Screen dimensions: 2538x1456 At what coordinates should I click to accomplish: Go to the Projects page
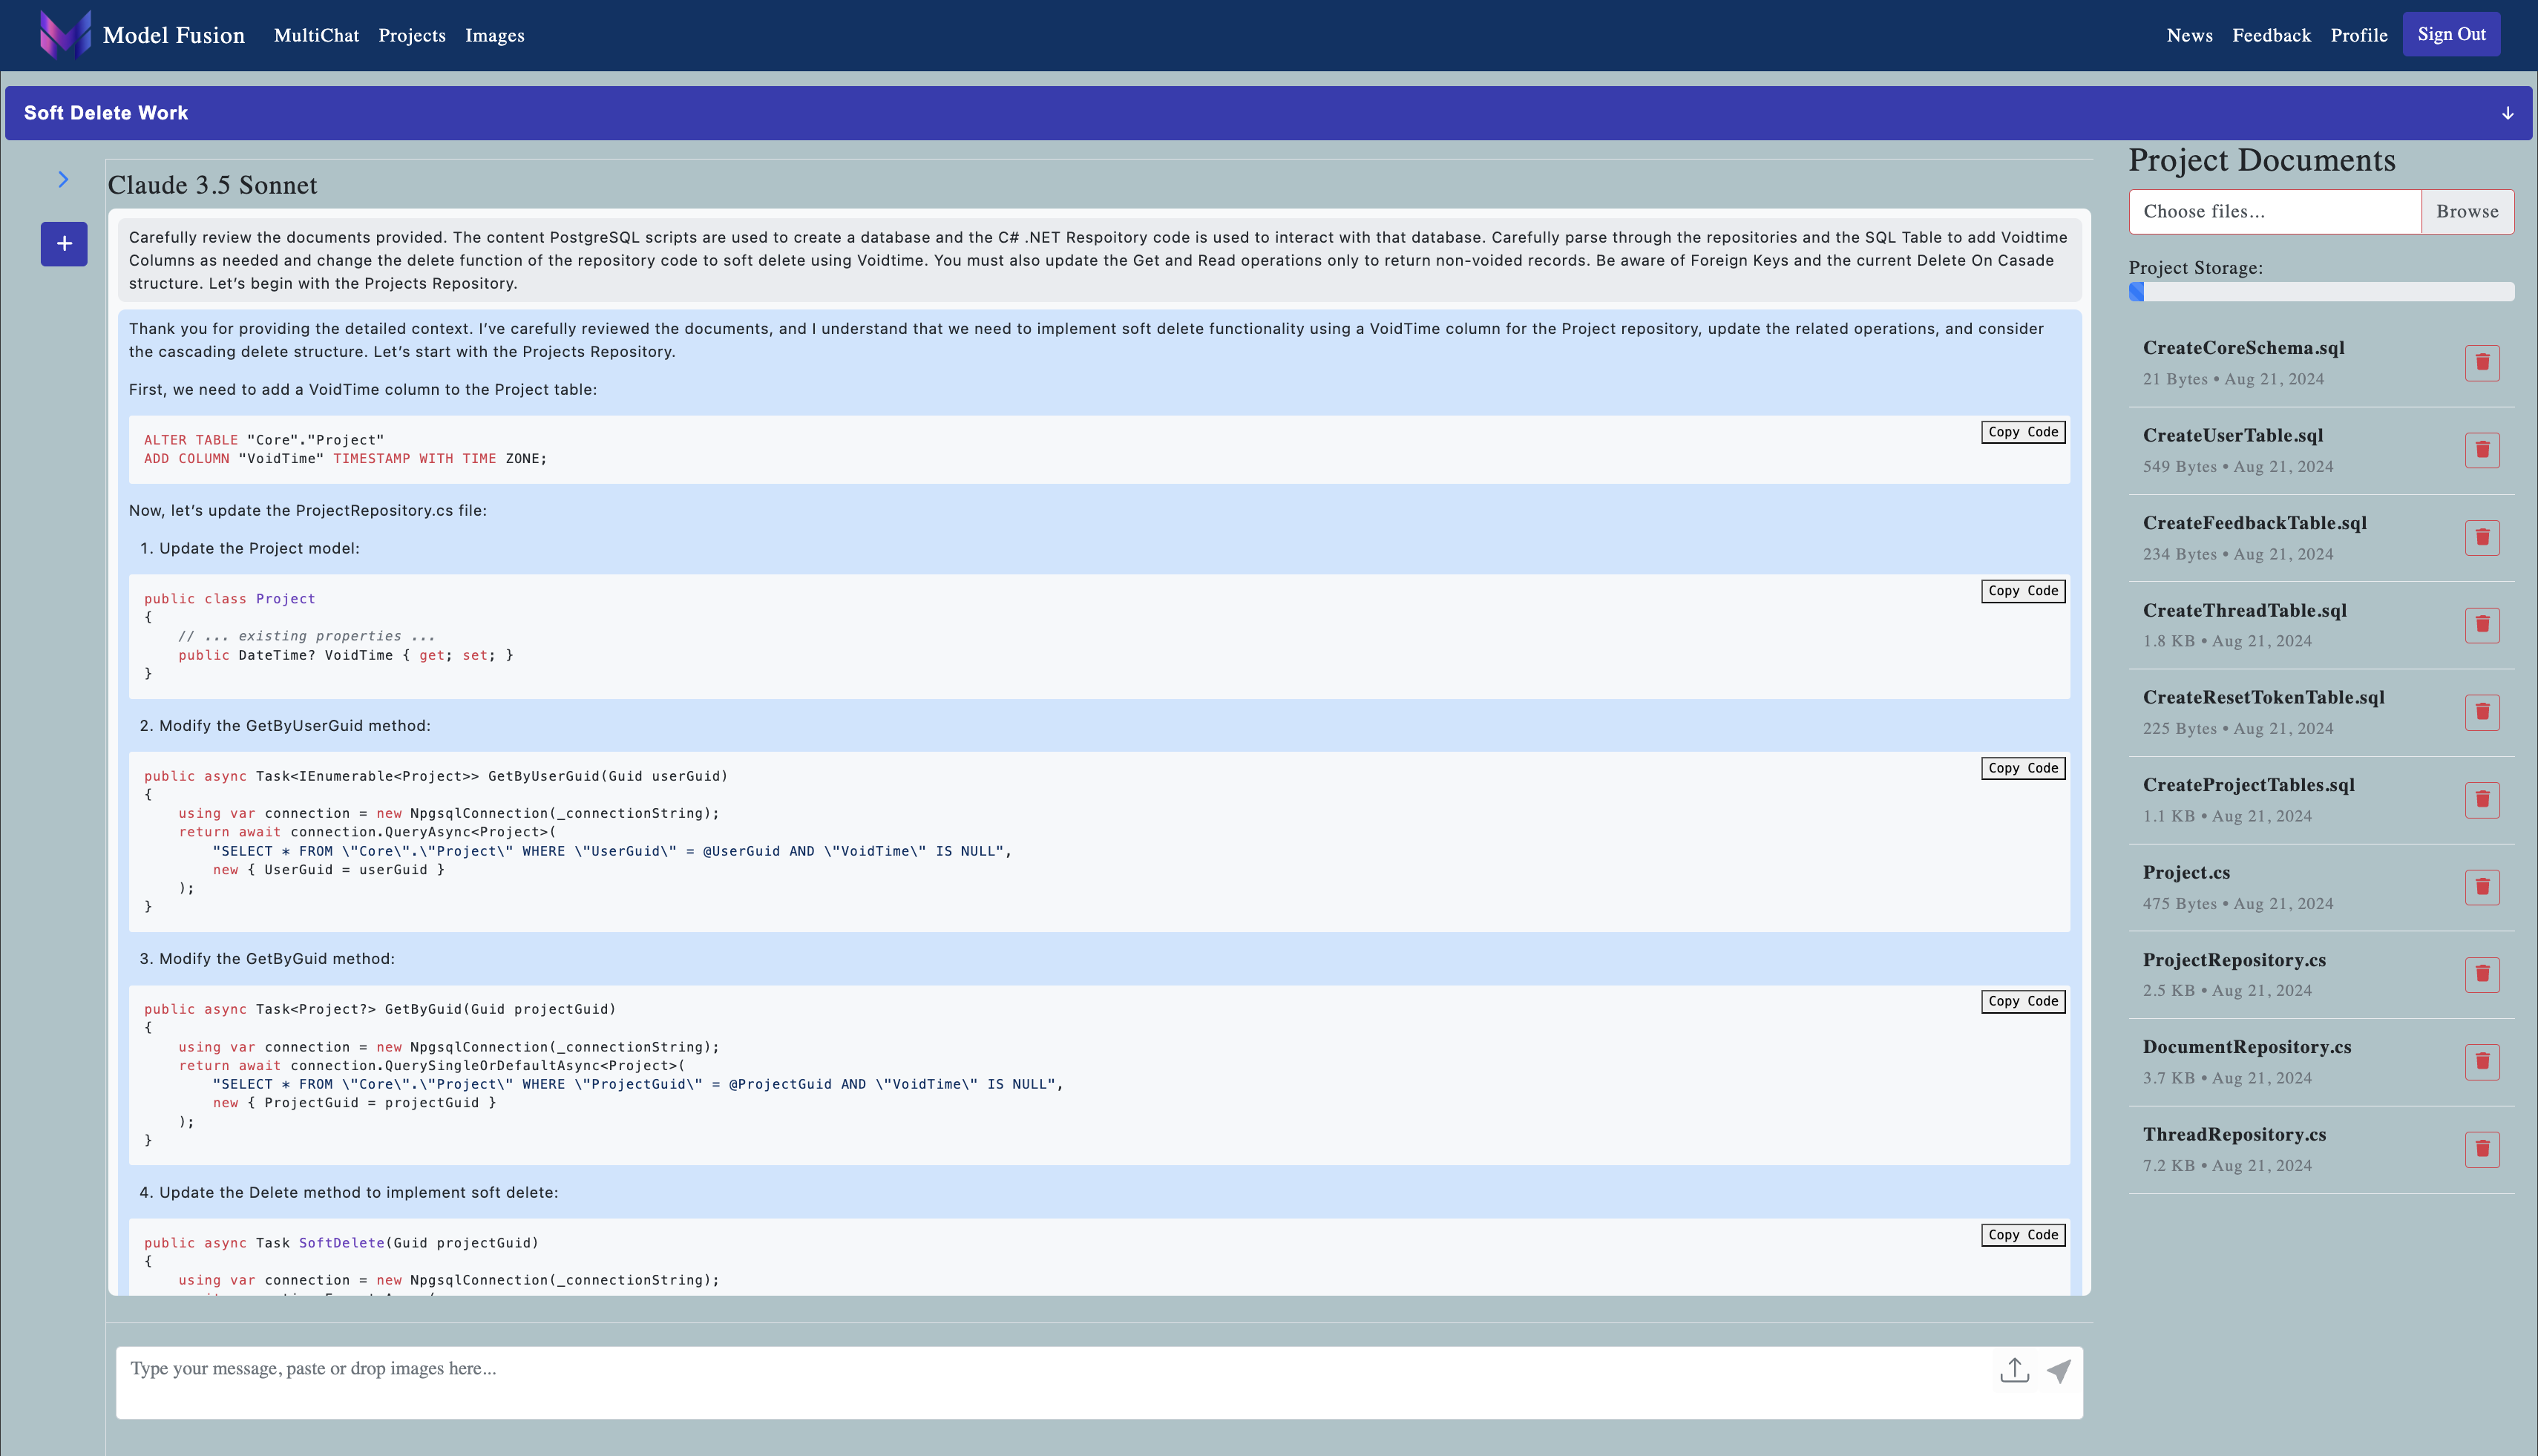coord(412,35)
